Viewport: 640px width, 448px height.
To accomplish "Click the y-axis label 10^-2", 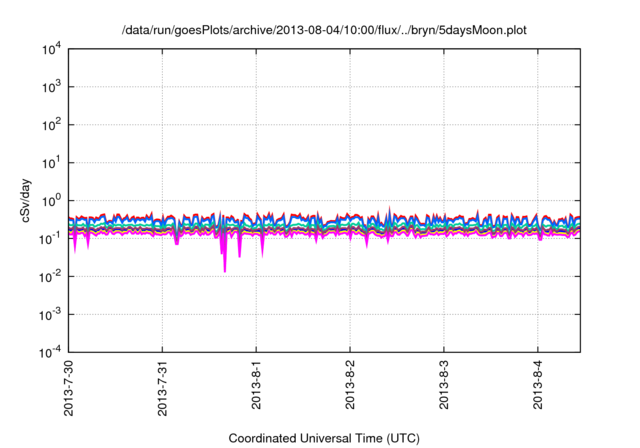I will (x=50, y=277).
